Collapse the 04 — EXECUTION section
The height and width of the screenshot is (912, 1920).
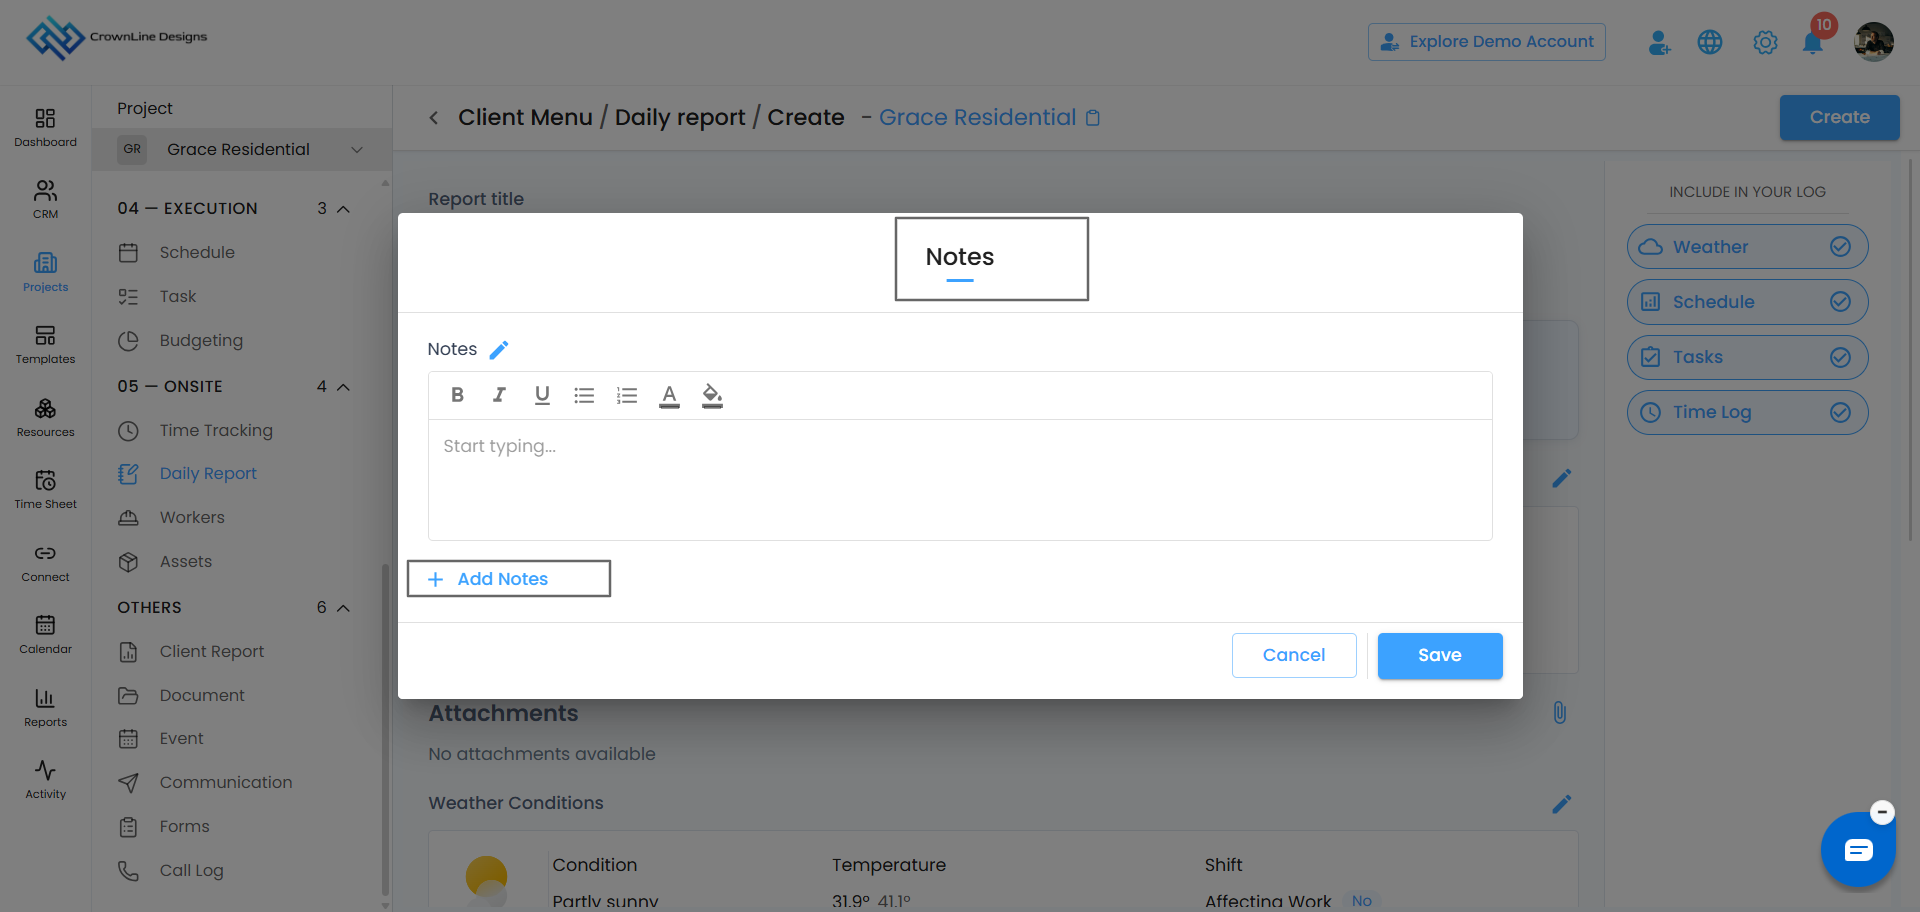pyautogui.click(x=343, y=209)
